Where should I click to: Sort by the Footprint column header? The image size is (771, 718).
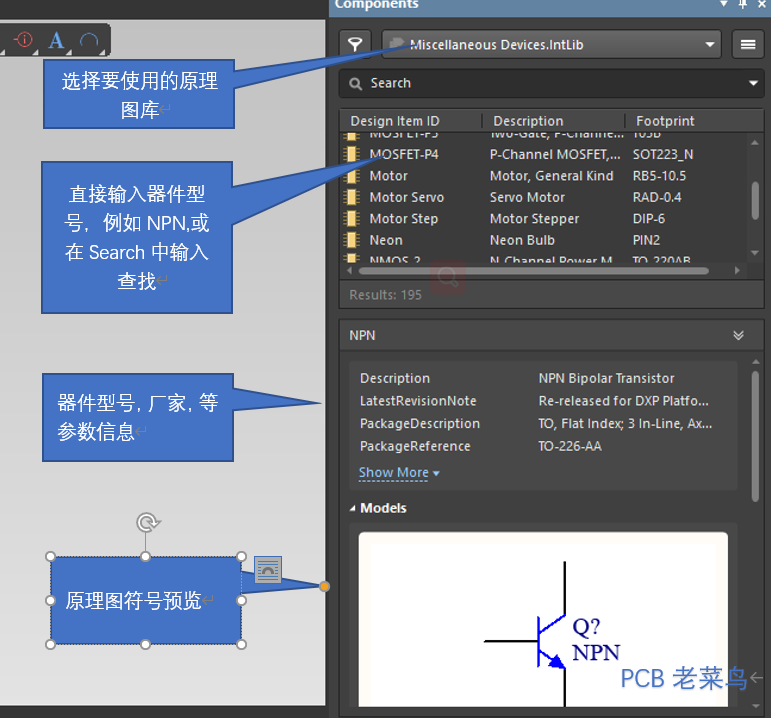[x=664, y=121]
